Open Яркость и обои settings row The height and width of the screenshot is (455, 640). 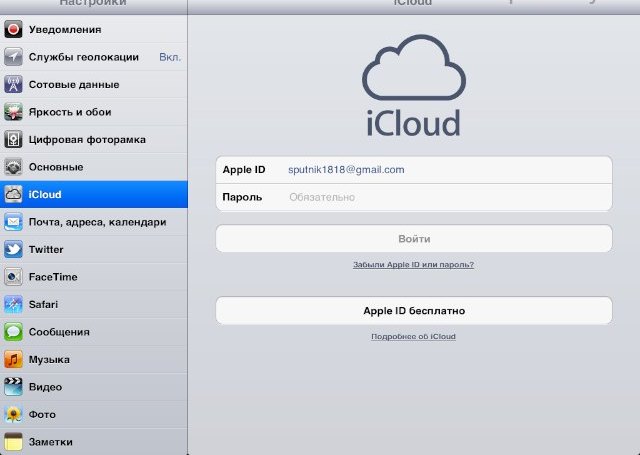pyautogui.click(x=93, y=112)
